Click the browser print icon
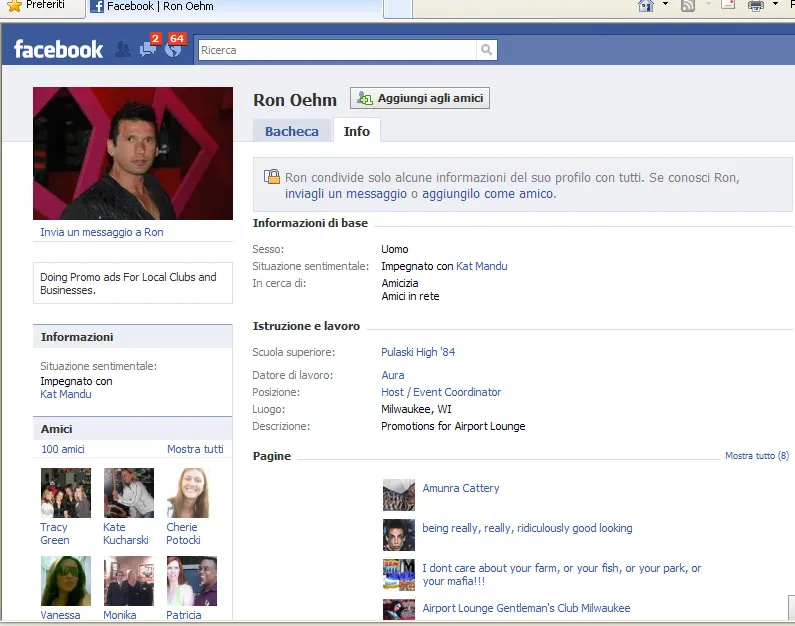This screenshot has width=795, height=626. point(755,6)
